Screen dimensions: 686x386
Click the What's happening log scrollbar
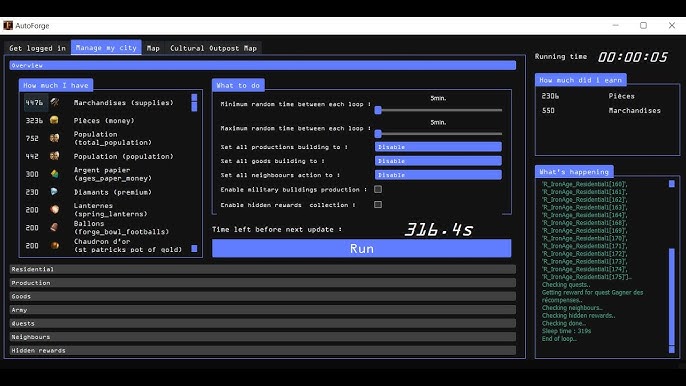672,267
